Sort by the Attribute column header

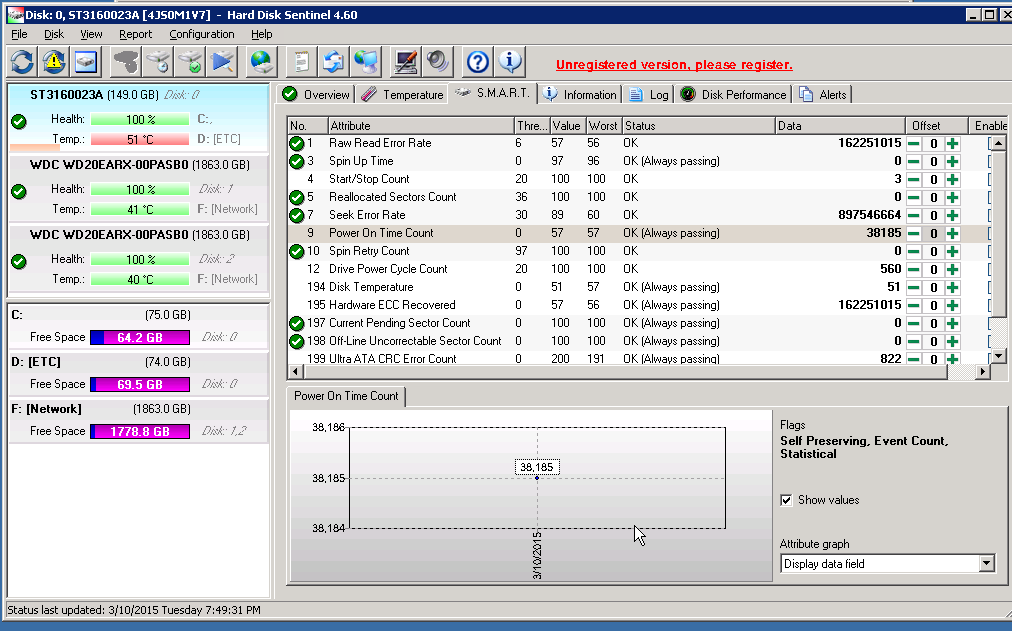point(421,126)
